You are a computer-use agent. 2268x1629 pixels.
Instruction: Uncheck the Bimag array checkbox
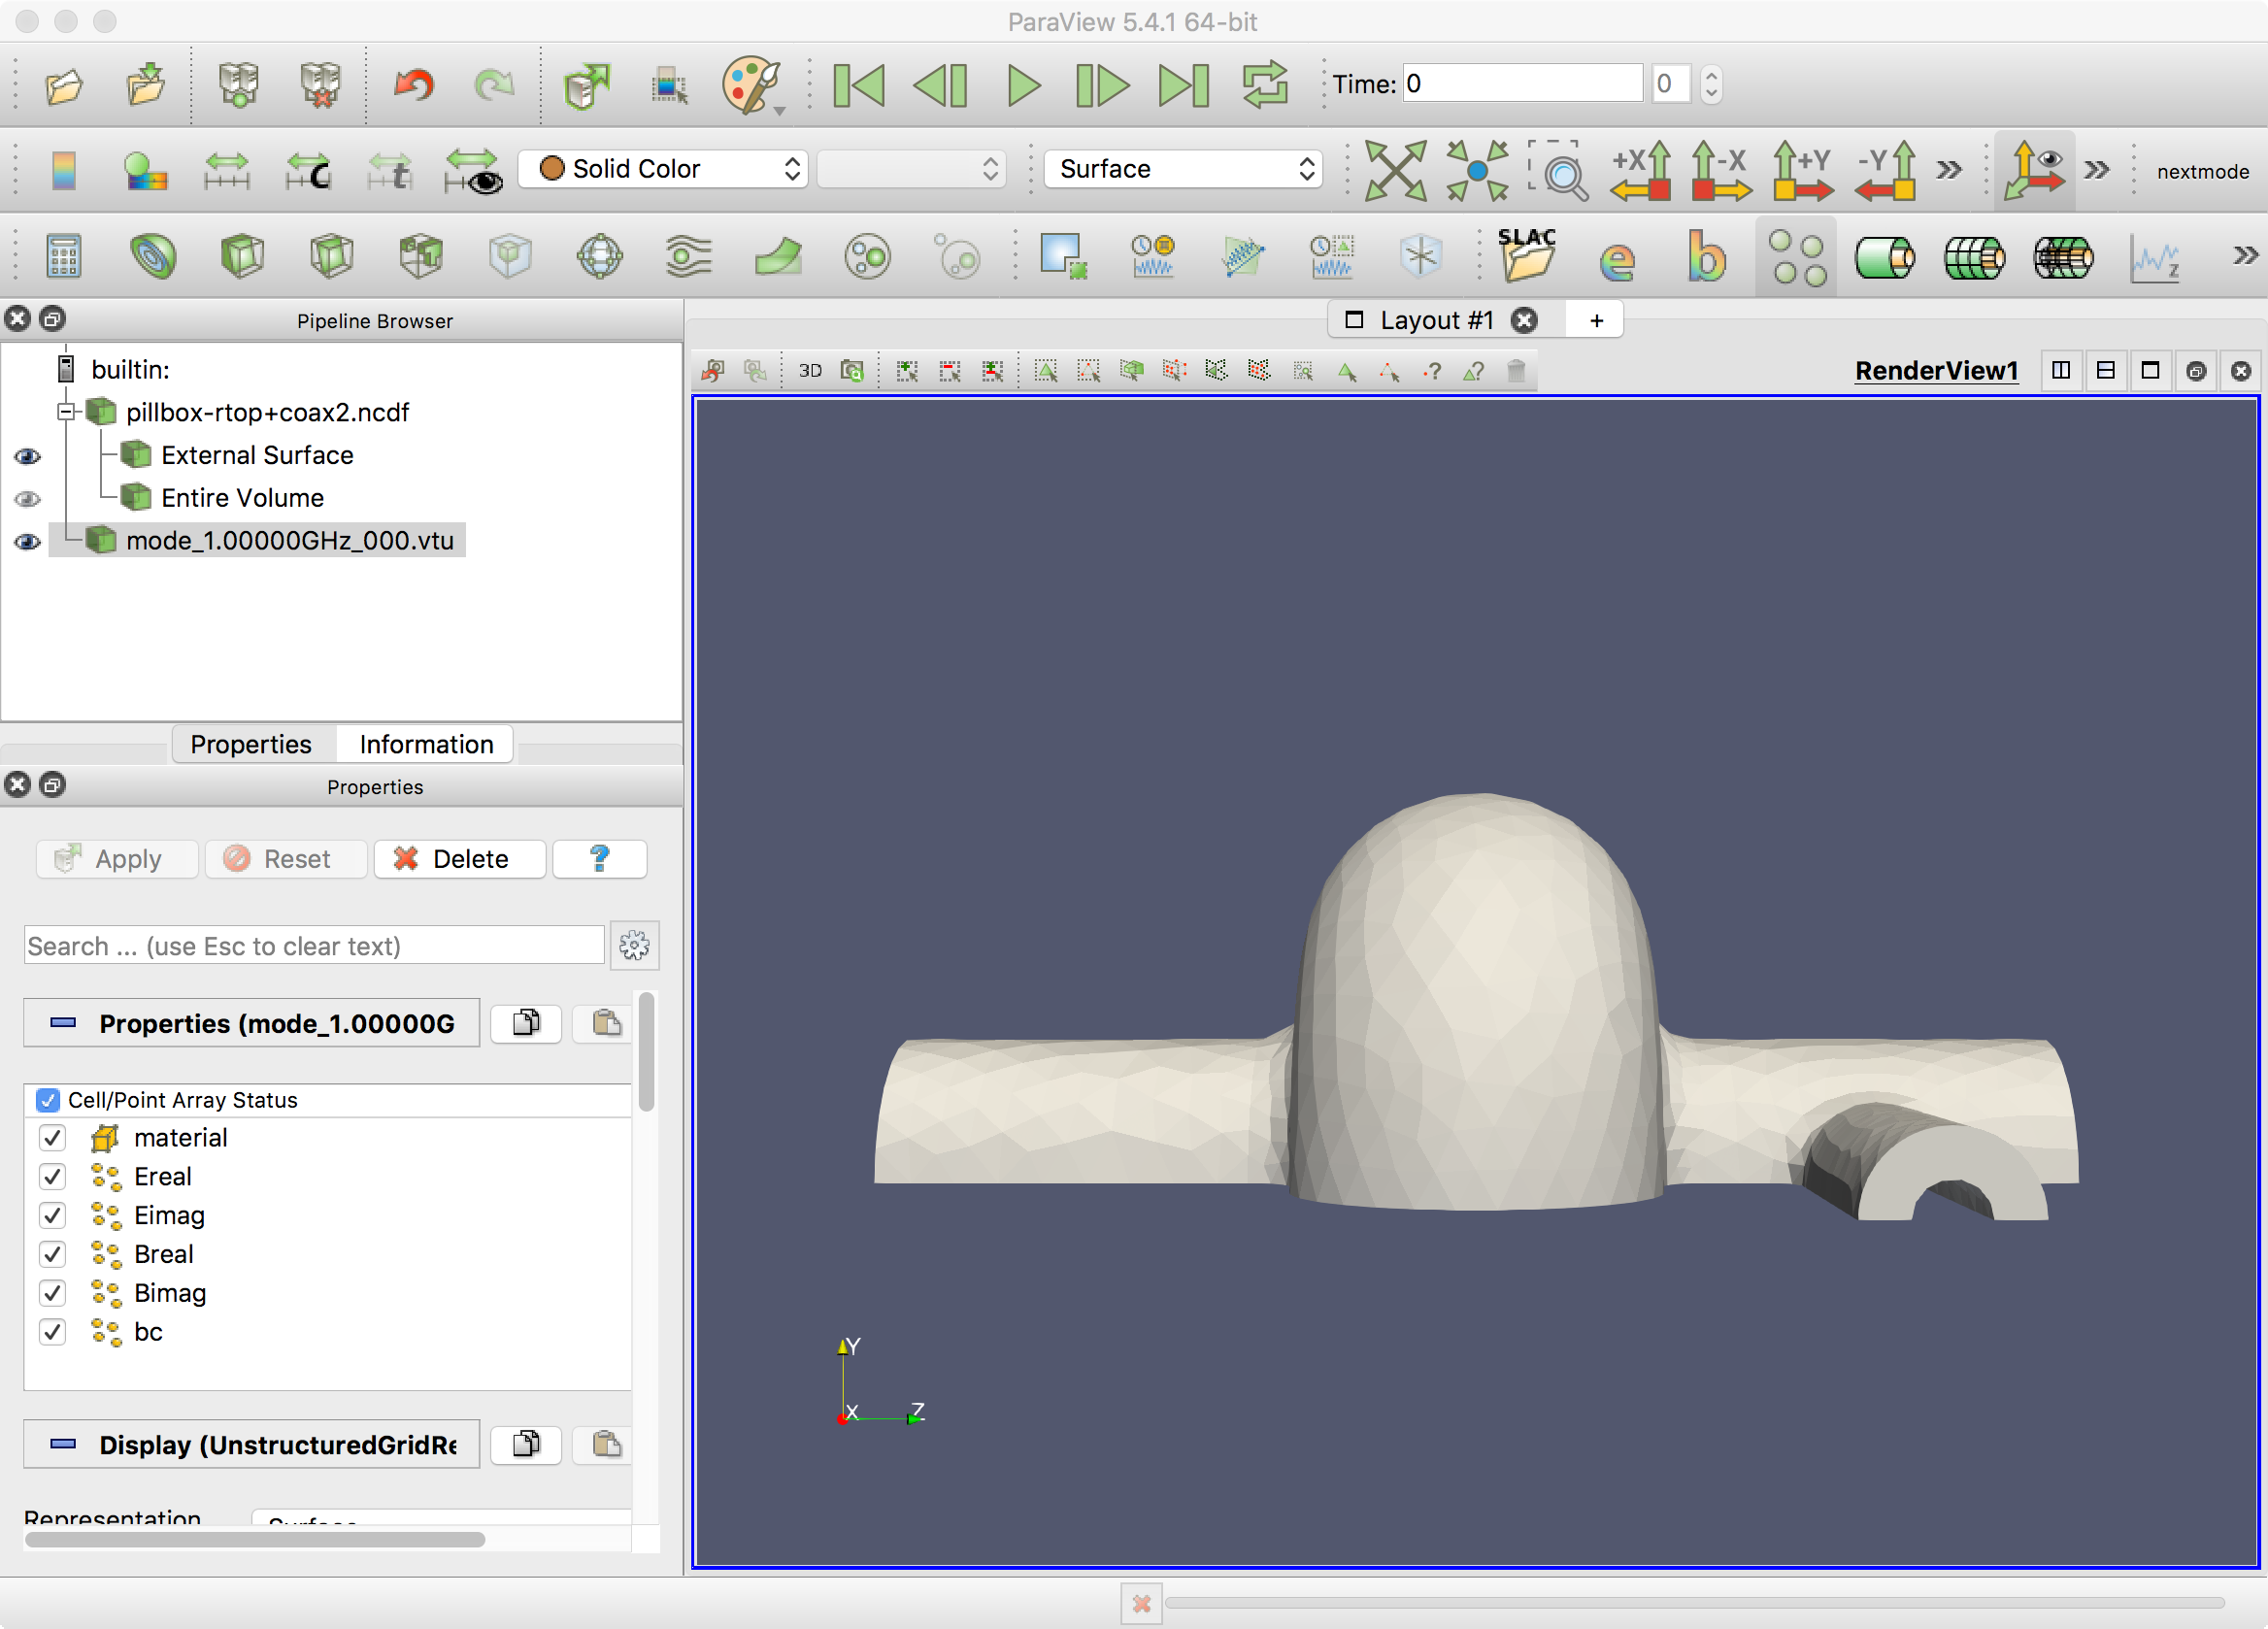52,1293
